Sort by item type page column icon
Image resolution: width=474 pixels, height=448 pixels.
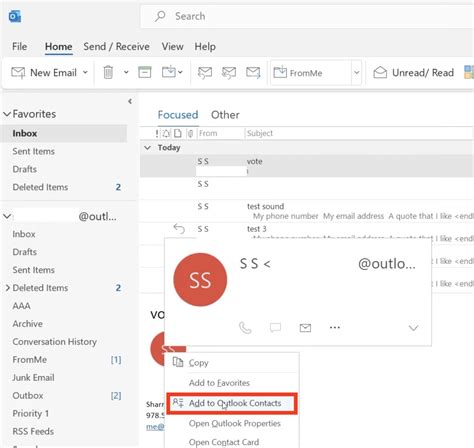(x=178, y=133)
